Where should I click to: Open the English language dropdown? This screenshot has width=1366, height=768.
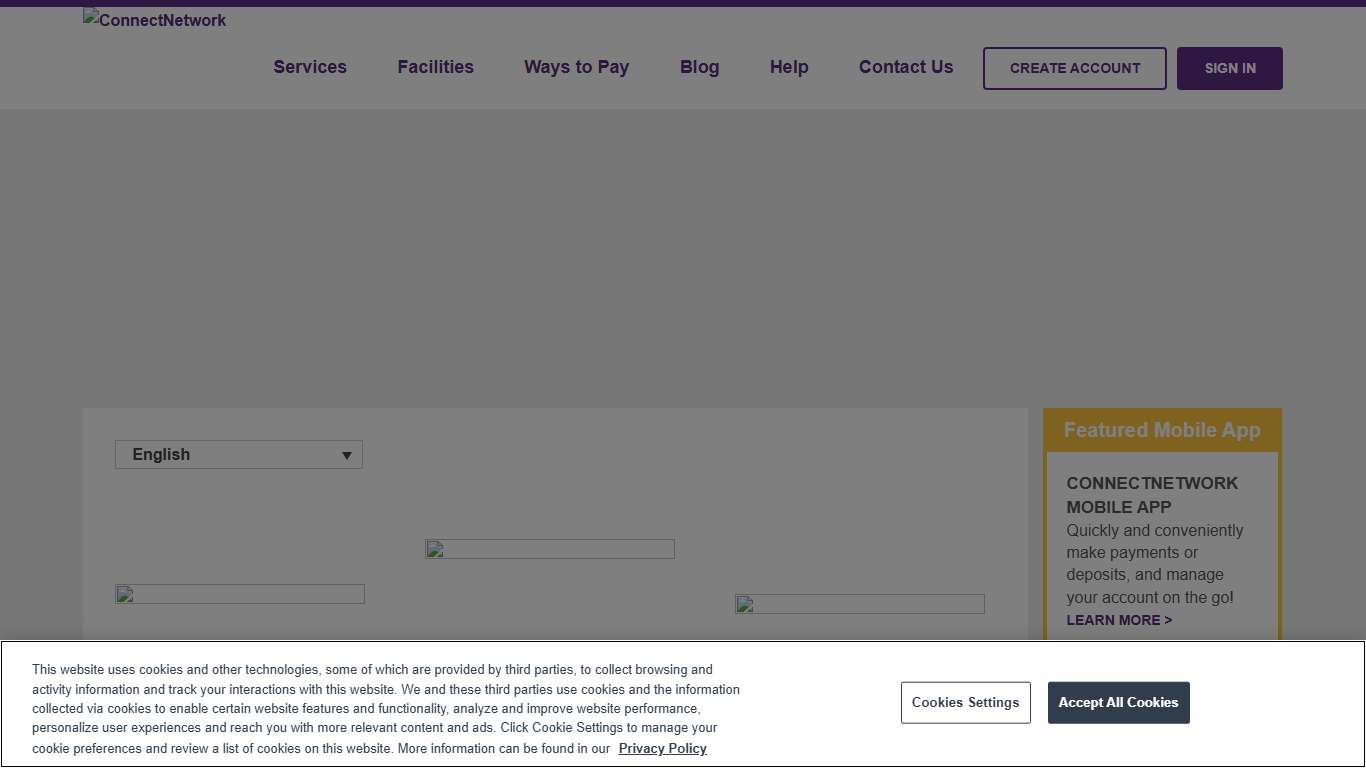pyautogui.click(x=238, y=454)
